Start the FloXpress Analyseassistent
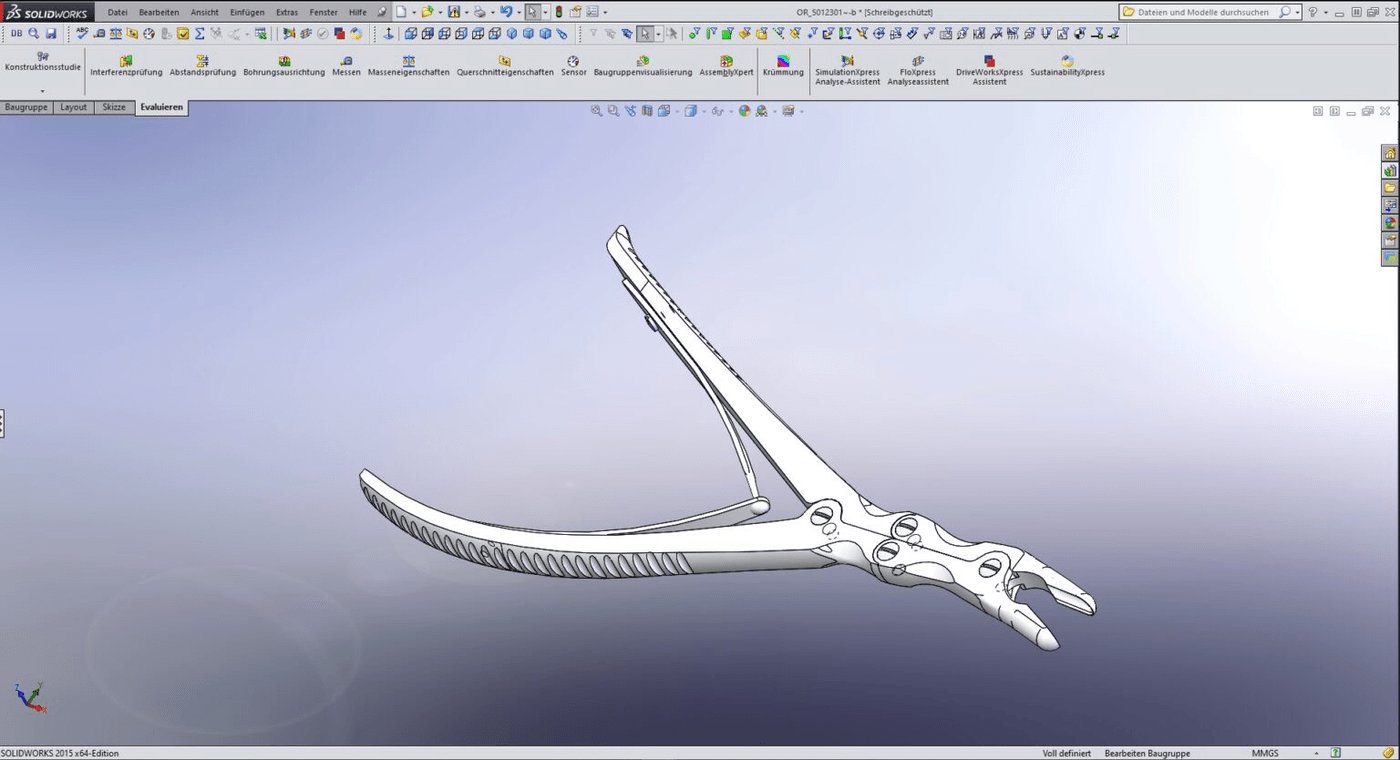The height and width of the screenshot is (760, 1400). click(x=916, y=65)
